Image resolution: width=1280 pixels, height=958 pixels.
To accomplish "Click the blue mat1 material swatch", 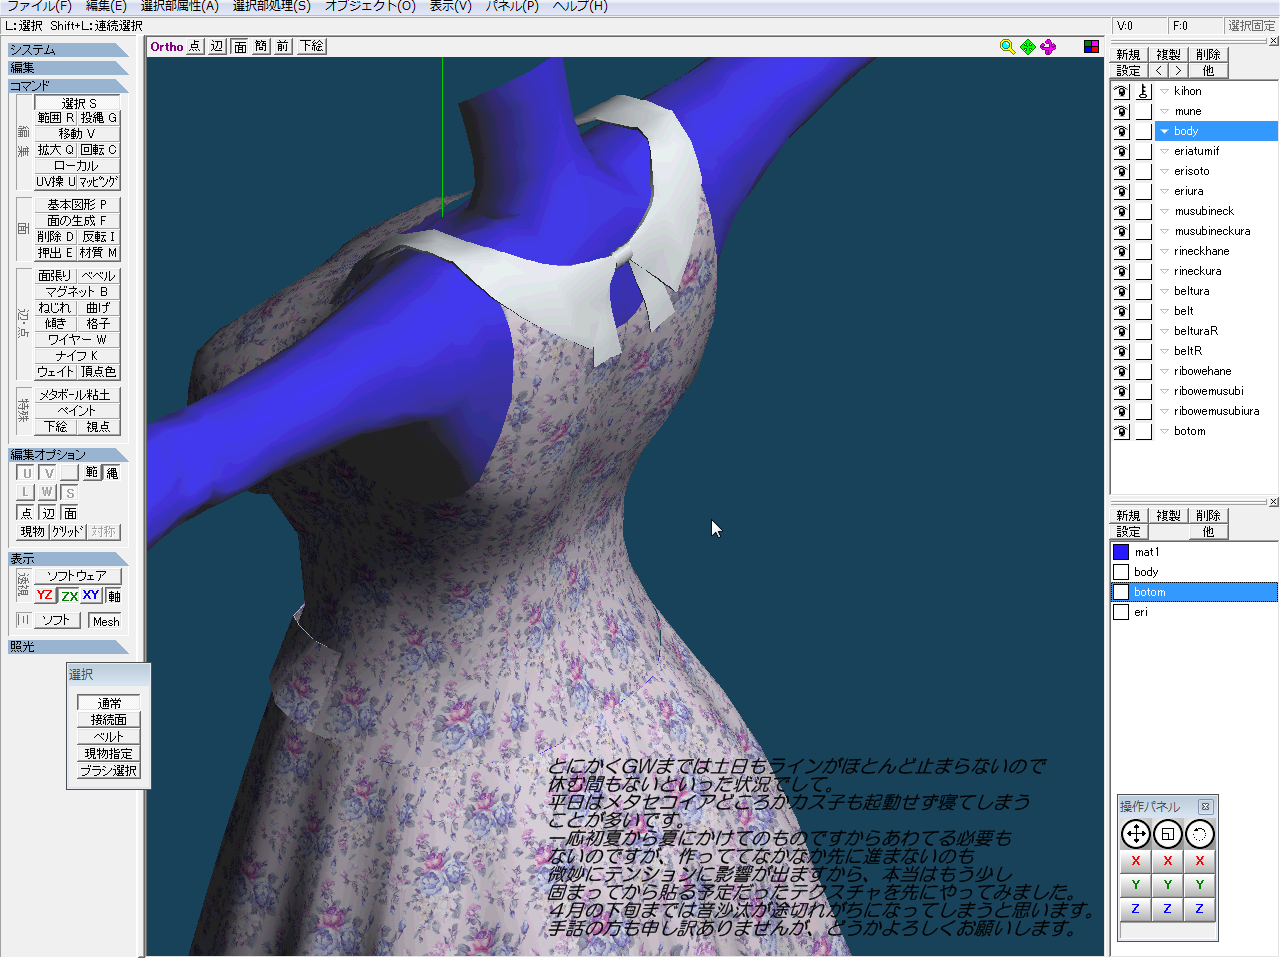I will 1121,552.
